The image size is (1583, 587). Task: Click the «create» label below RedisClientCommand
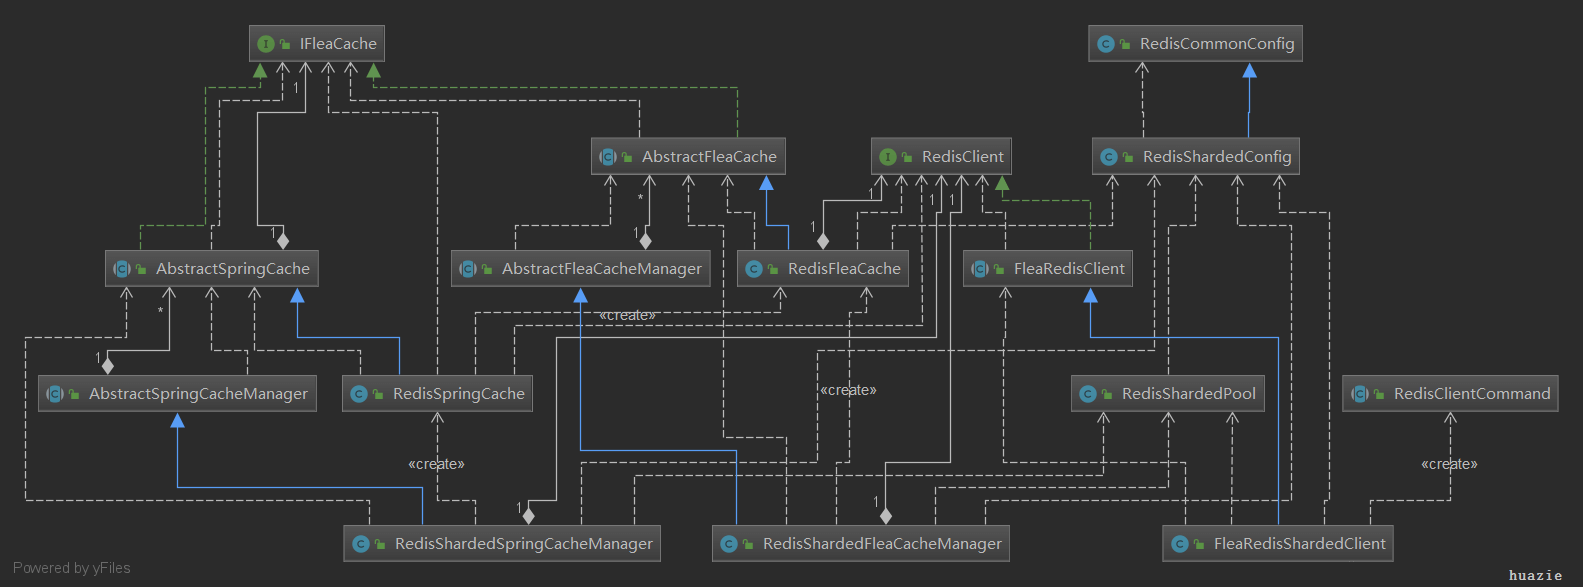(1448, 464)
